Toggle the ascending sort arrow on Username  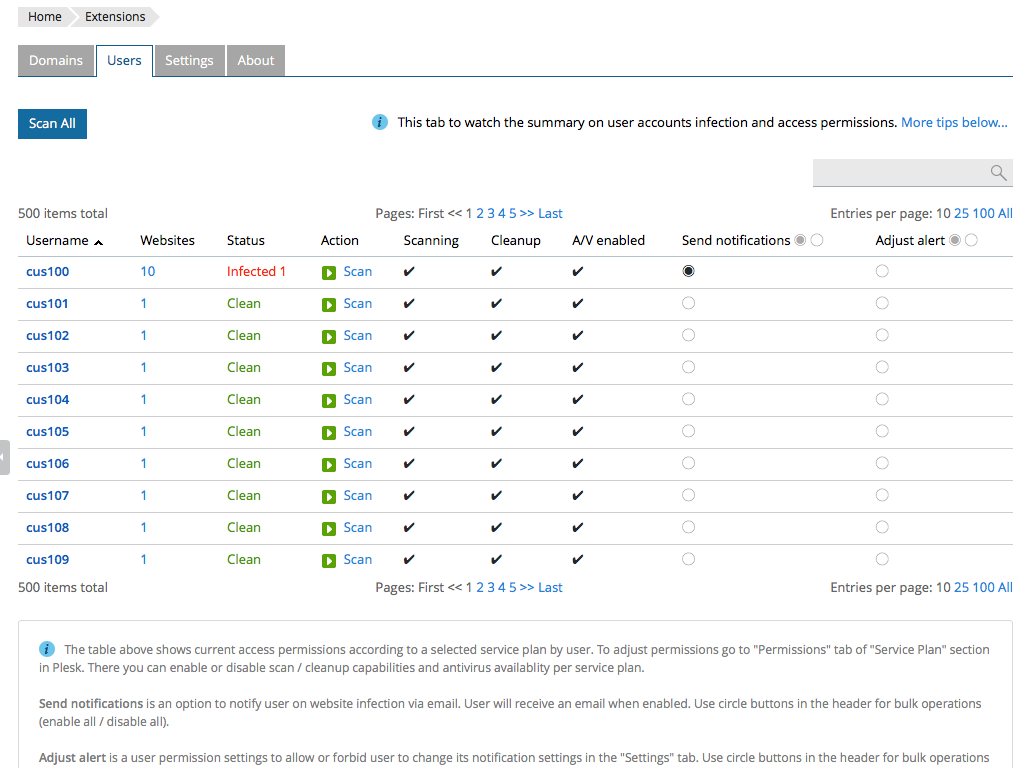[98, 241]
